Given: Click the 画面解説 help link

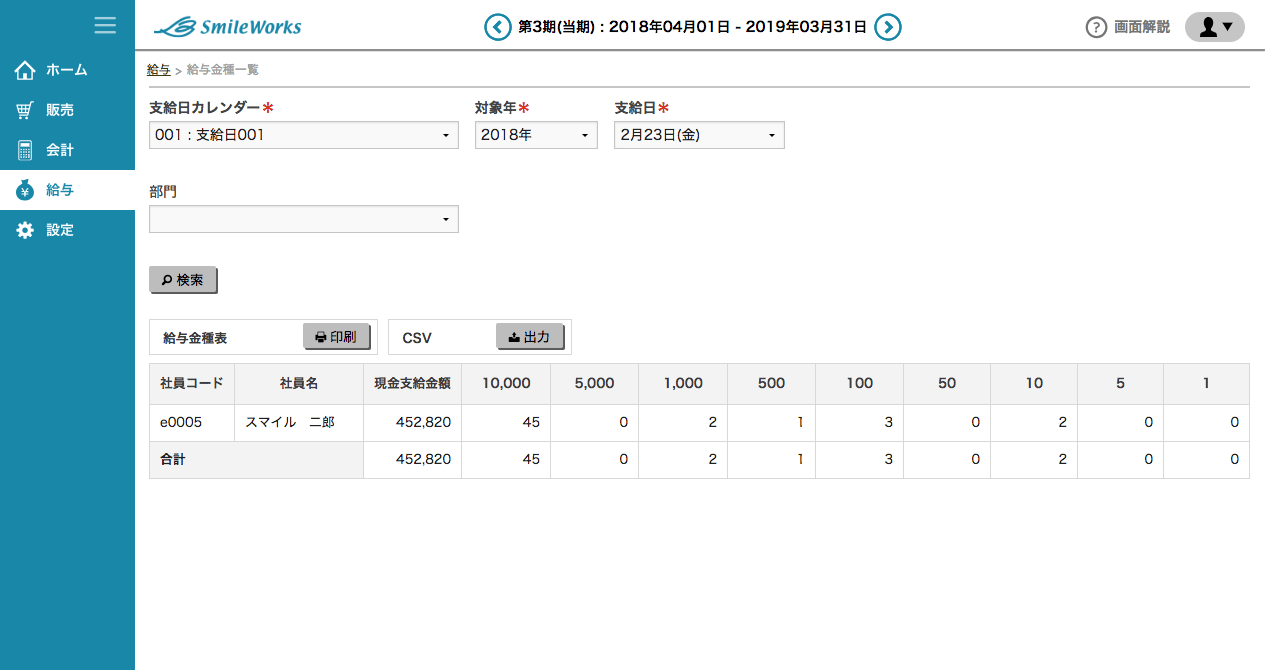Looking at the screenshot, I should [x=1142, y=27].
